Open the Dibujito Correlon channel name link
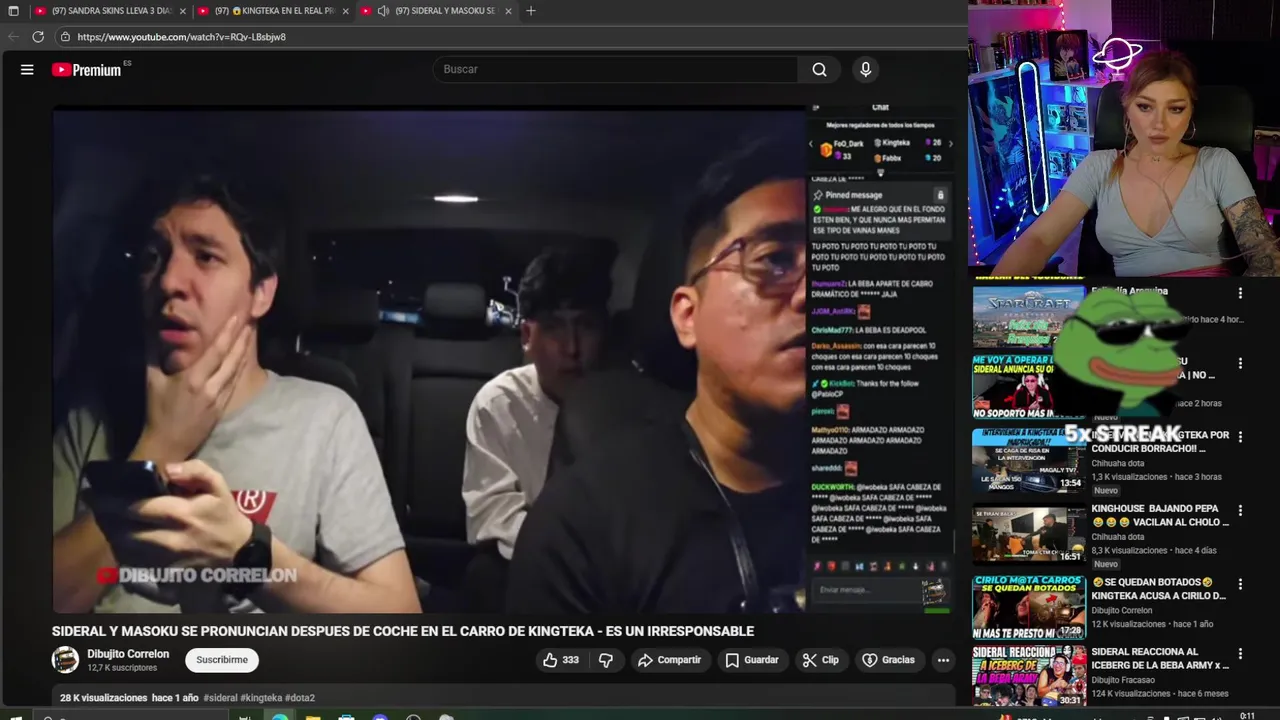This screenshot has height=720, width=1280. click(128, 654)
